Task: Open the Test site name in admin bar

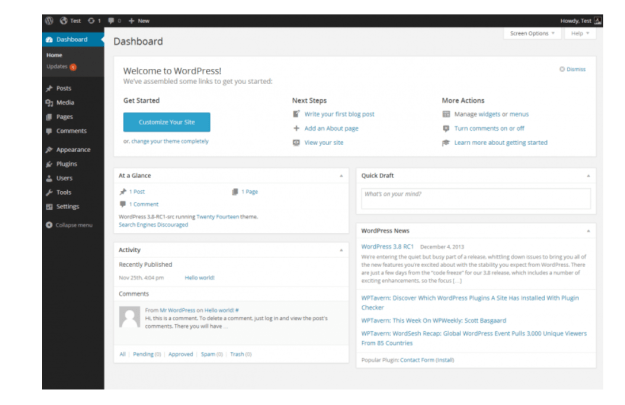Action: pos(71,21)
